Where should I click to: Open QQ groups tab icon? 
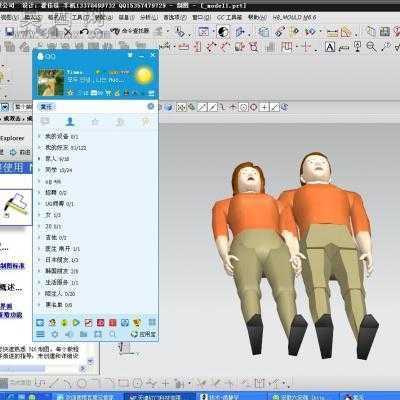click(120, 122)
